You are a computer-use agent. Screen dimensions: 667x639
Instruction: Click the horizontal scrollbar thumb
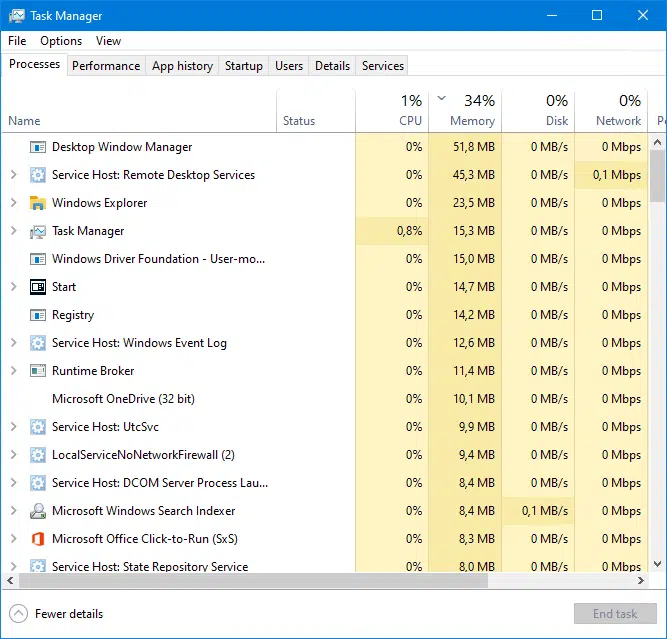click(x=253, y=581)
